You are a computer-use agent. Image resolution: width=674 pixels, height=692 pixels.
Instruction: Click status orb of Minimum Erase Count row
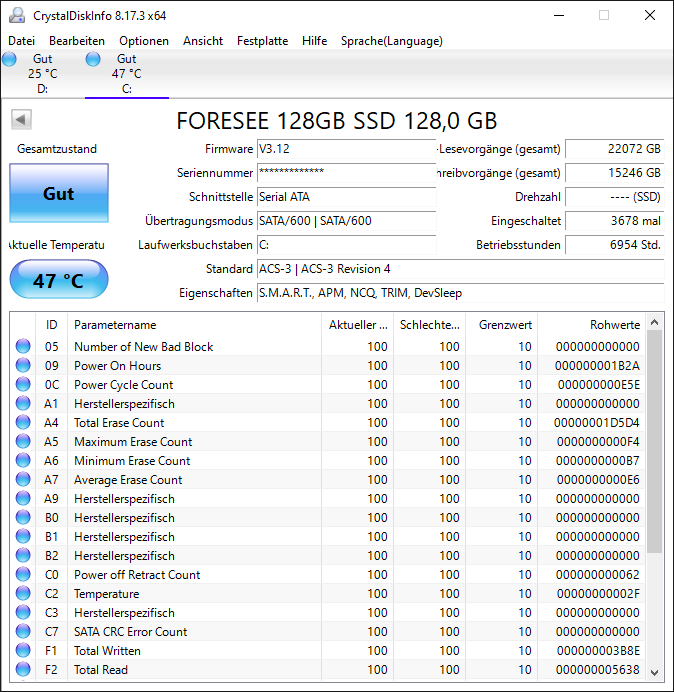pos(23,460)
